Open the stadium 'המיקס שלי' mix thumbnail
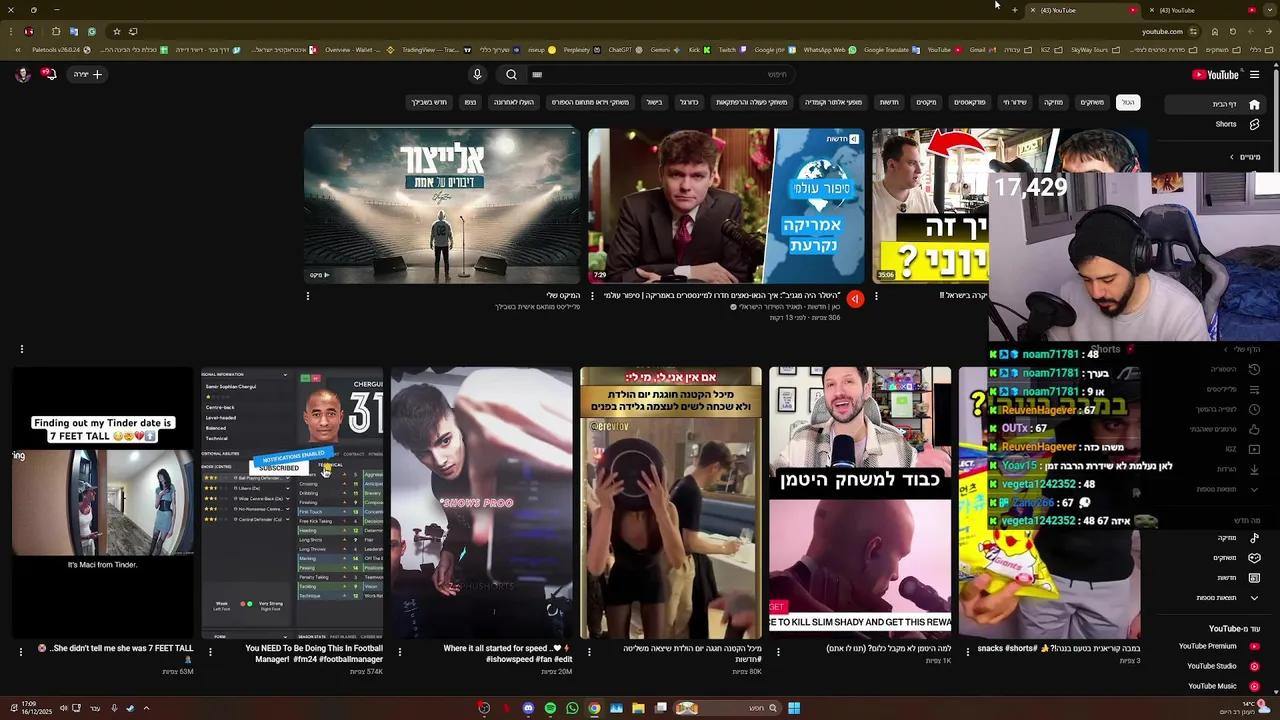This screenshot has height=720, width=1280. (442, 205)
